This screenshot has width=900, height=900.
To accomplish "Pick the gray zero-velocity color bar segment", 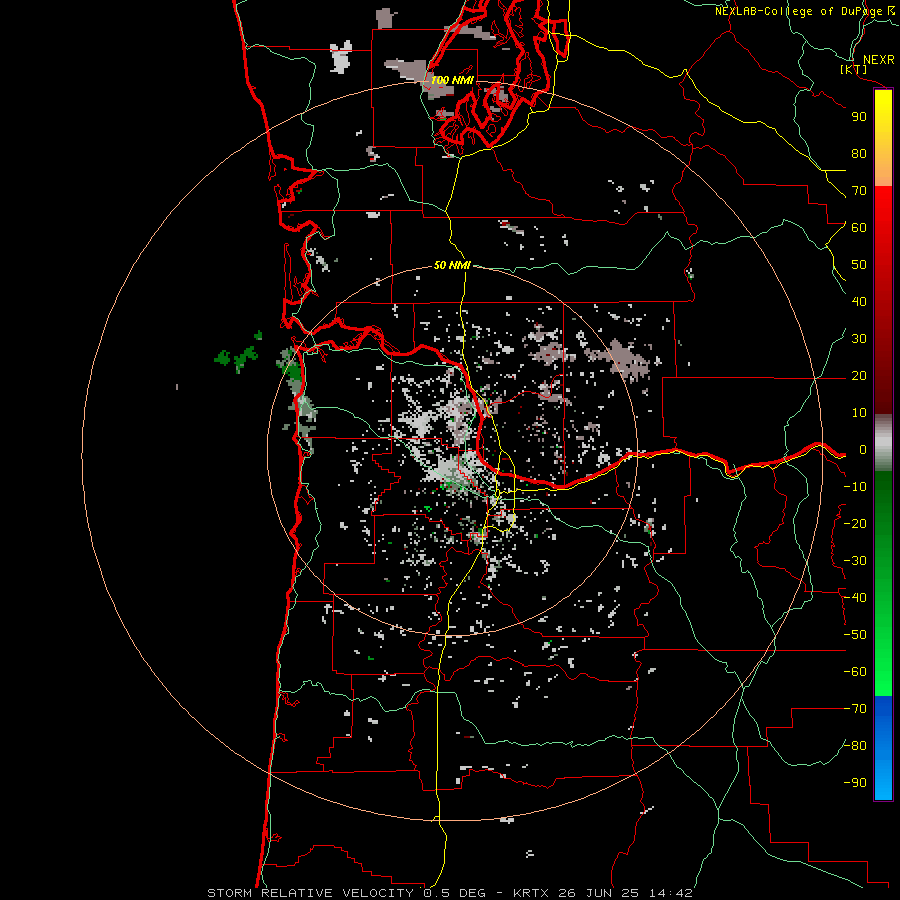I will coord(883,443).
